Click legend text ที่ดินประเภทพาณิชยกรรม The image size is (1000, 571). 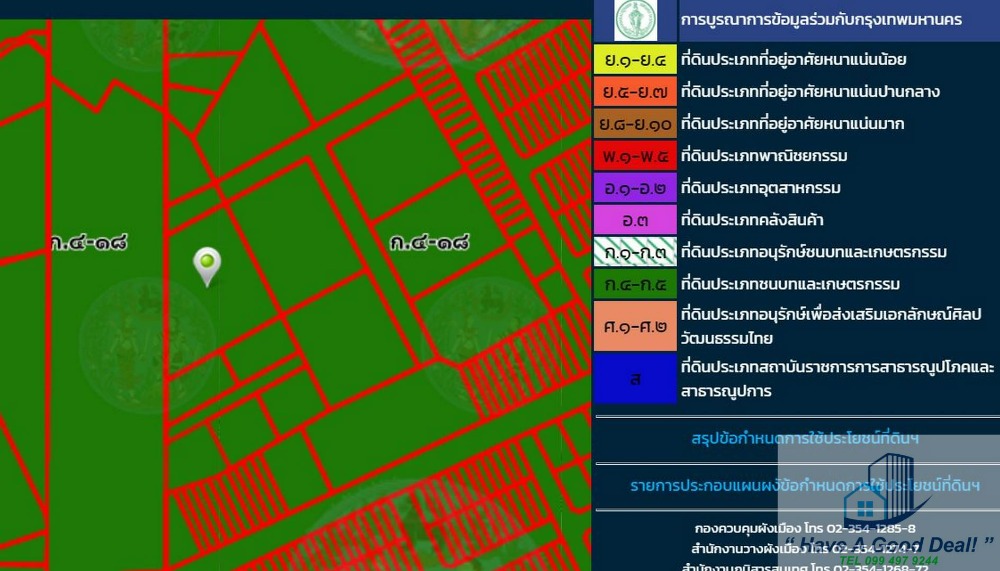tap(764, 156)
